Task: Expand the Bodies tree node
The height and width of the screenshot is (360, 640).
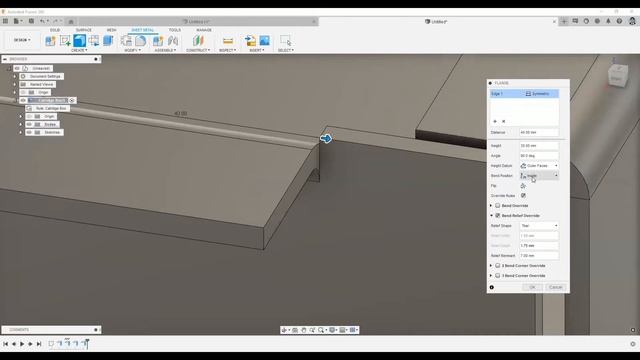Action: click(20, 124)
